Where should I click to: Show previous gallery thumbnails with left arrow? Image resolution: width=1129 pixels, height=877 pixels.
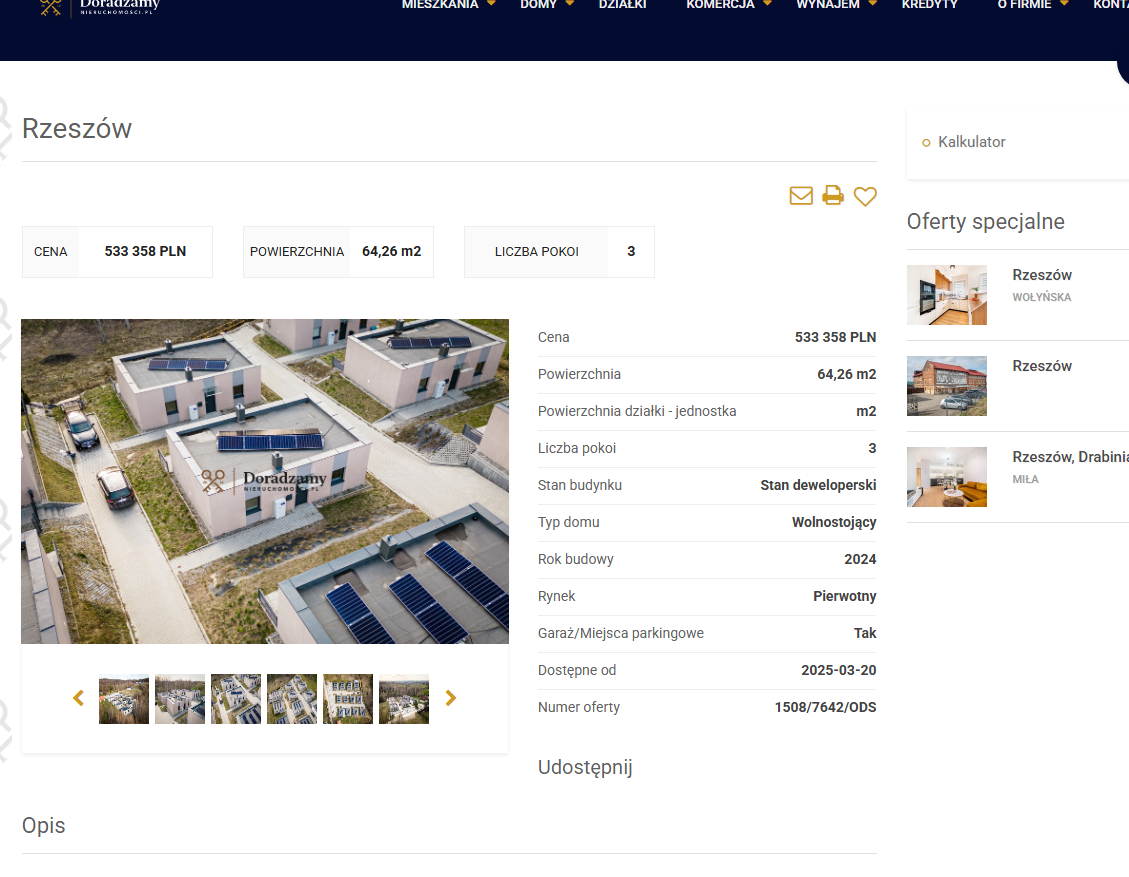[79, 698]
